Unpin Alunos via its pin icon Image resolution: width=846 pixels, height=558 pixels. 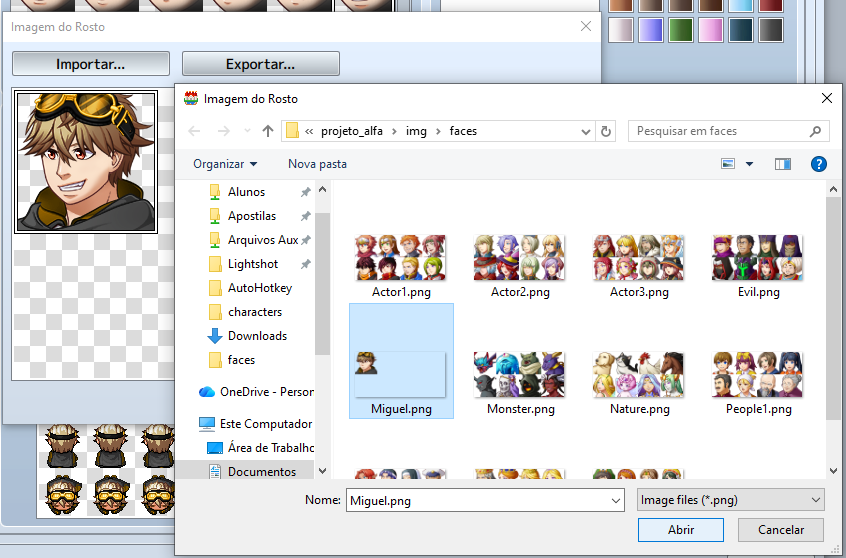coord(306,192)
